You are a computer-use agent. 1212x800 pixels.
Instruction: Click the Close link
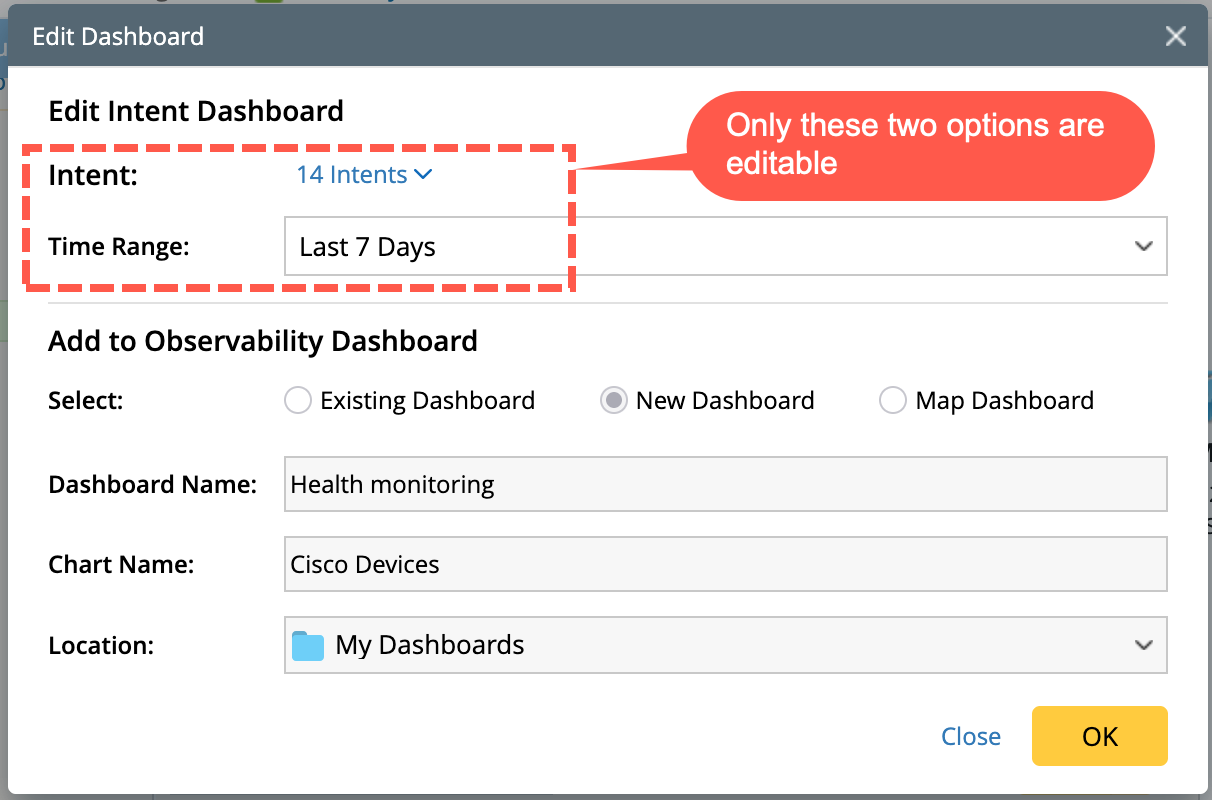pyautogui.click(x=970, y=737)
